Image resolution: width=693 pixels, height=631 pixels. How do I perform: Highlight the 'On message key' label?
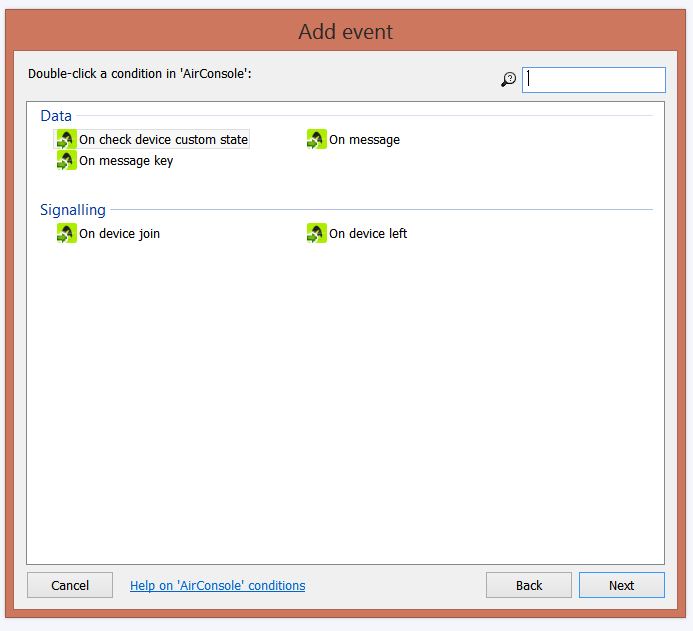[126, 161]
